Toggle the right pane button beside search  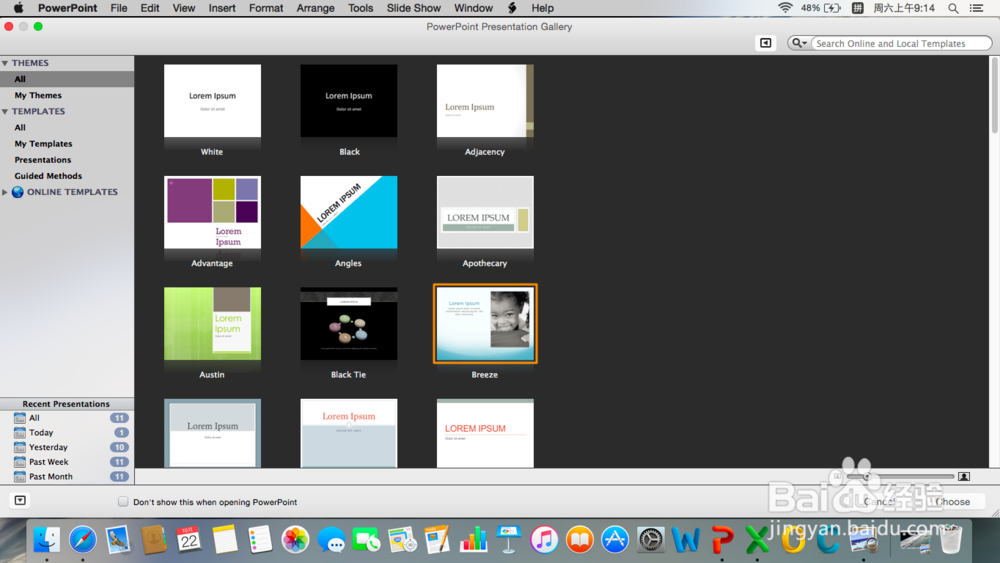click(765, 43)
